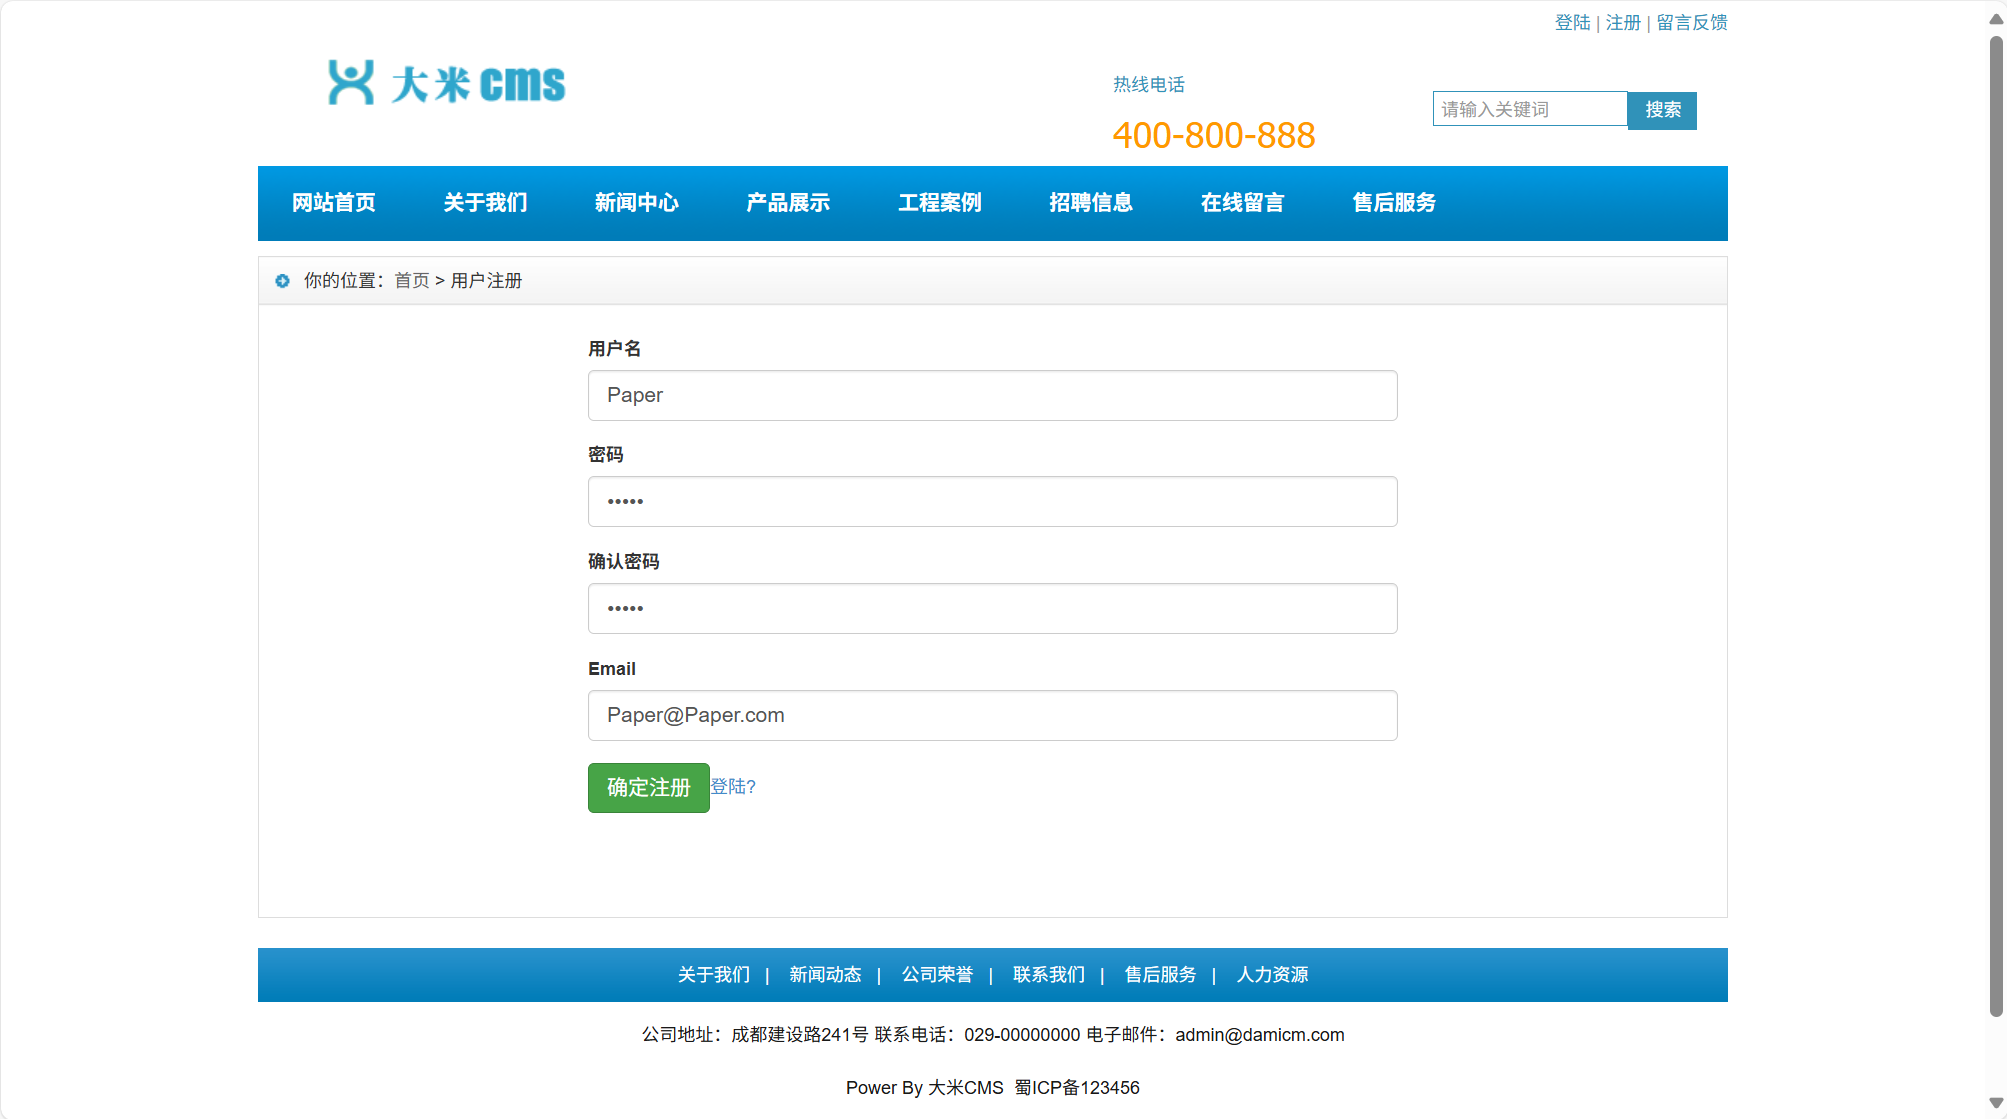Click the scrollbar up arrow
This screenshot has width=2007, height=1119.
1996,19
